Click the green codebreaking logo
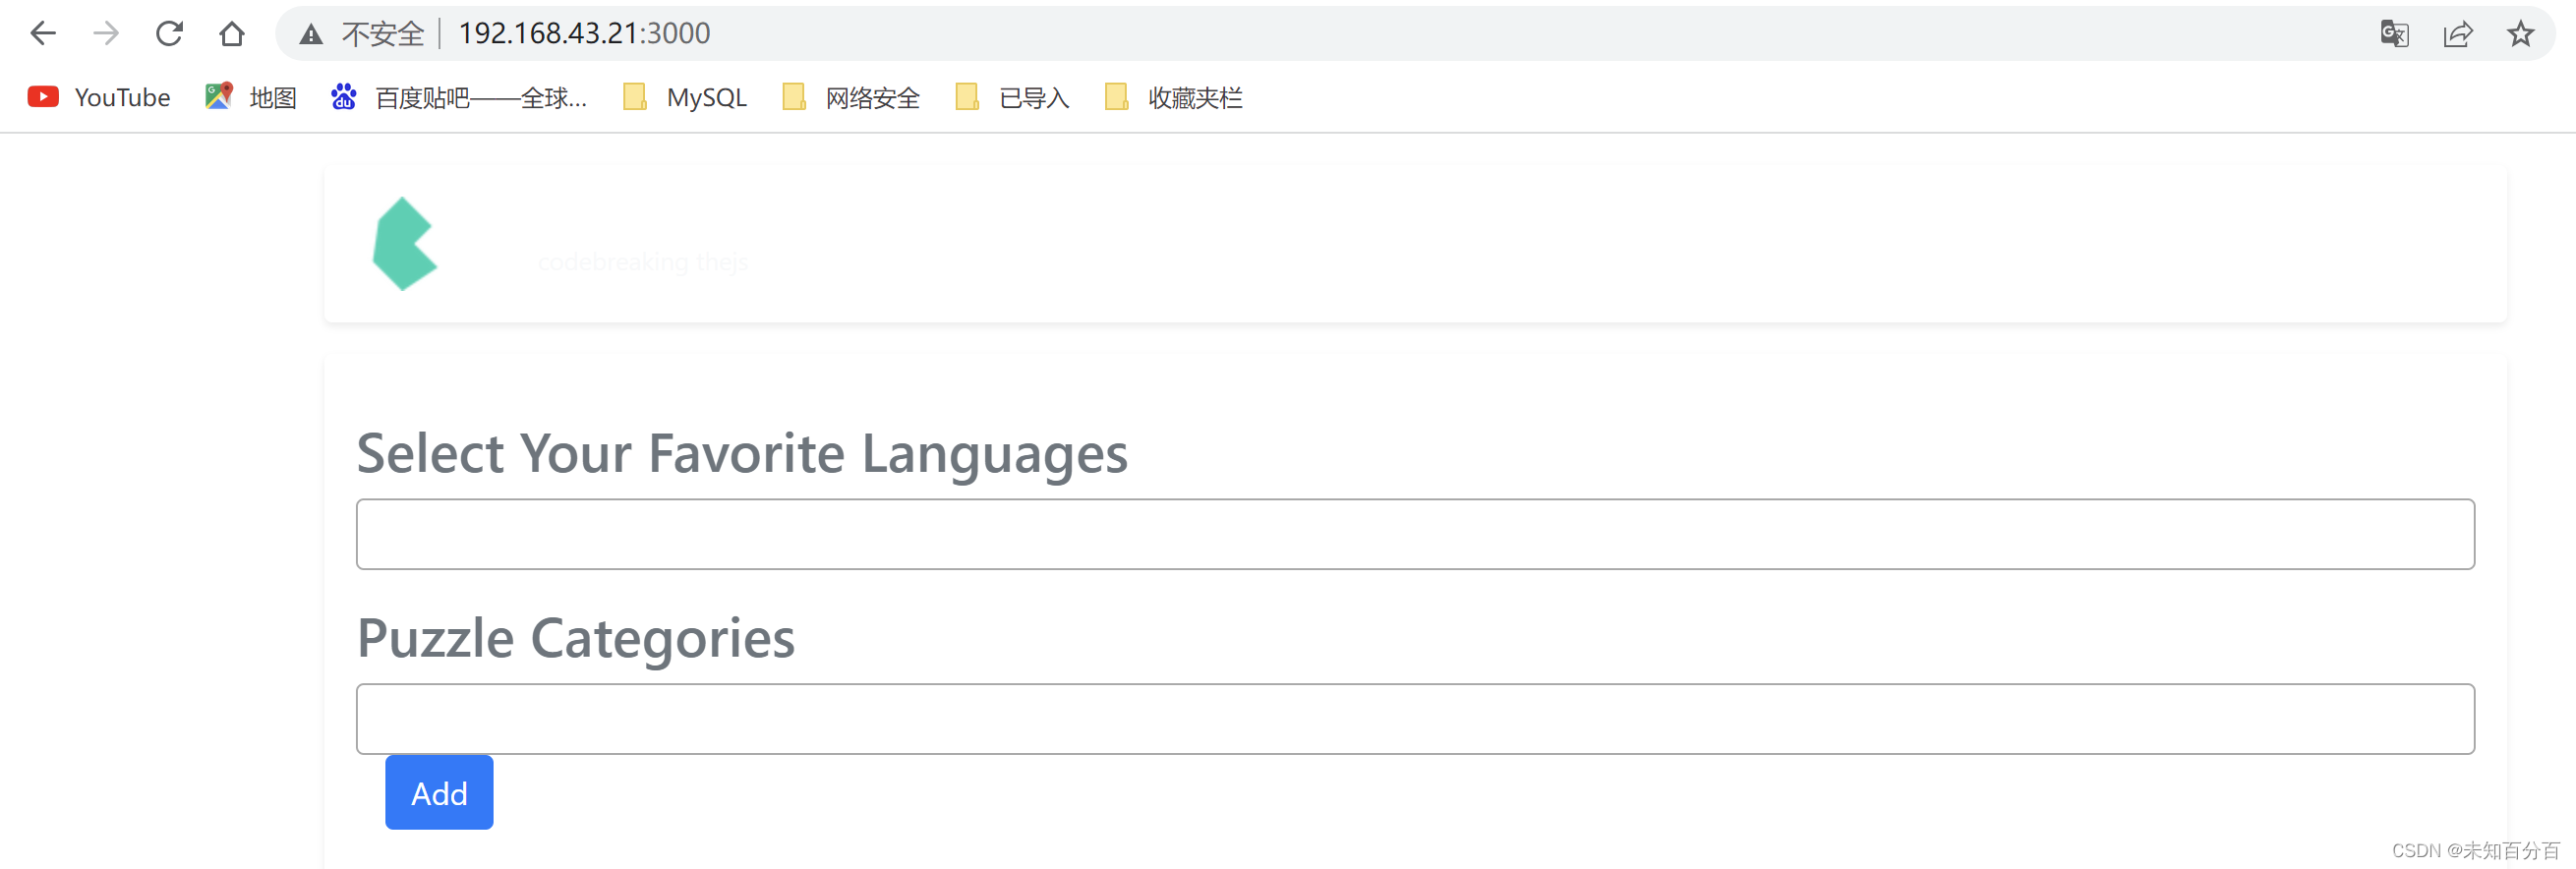This screenshot has width=2576, height=869. (x=404, y=244)
